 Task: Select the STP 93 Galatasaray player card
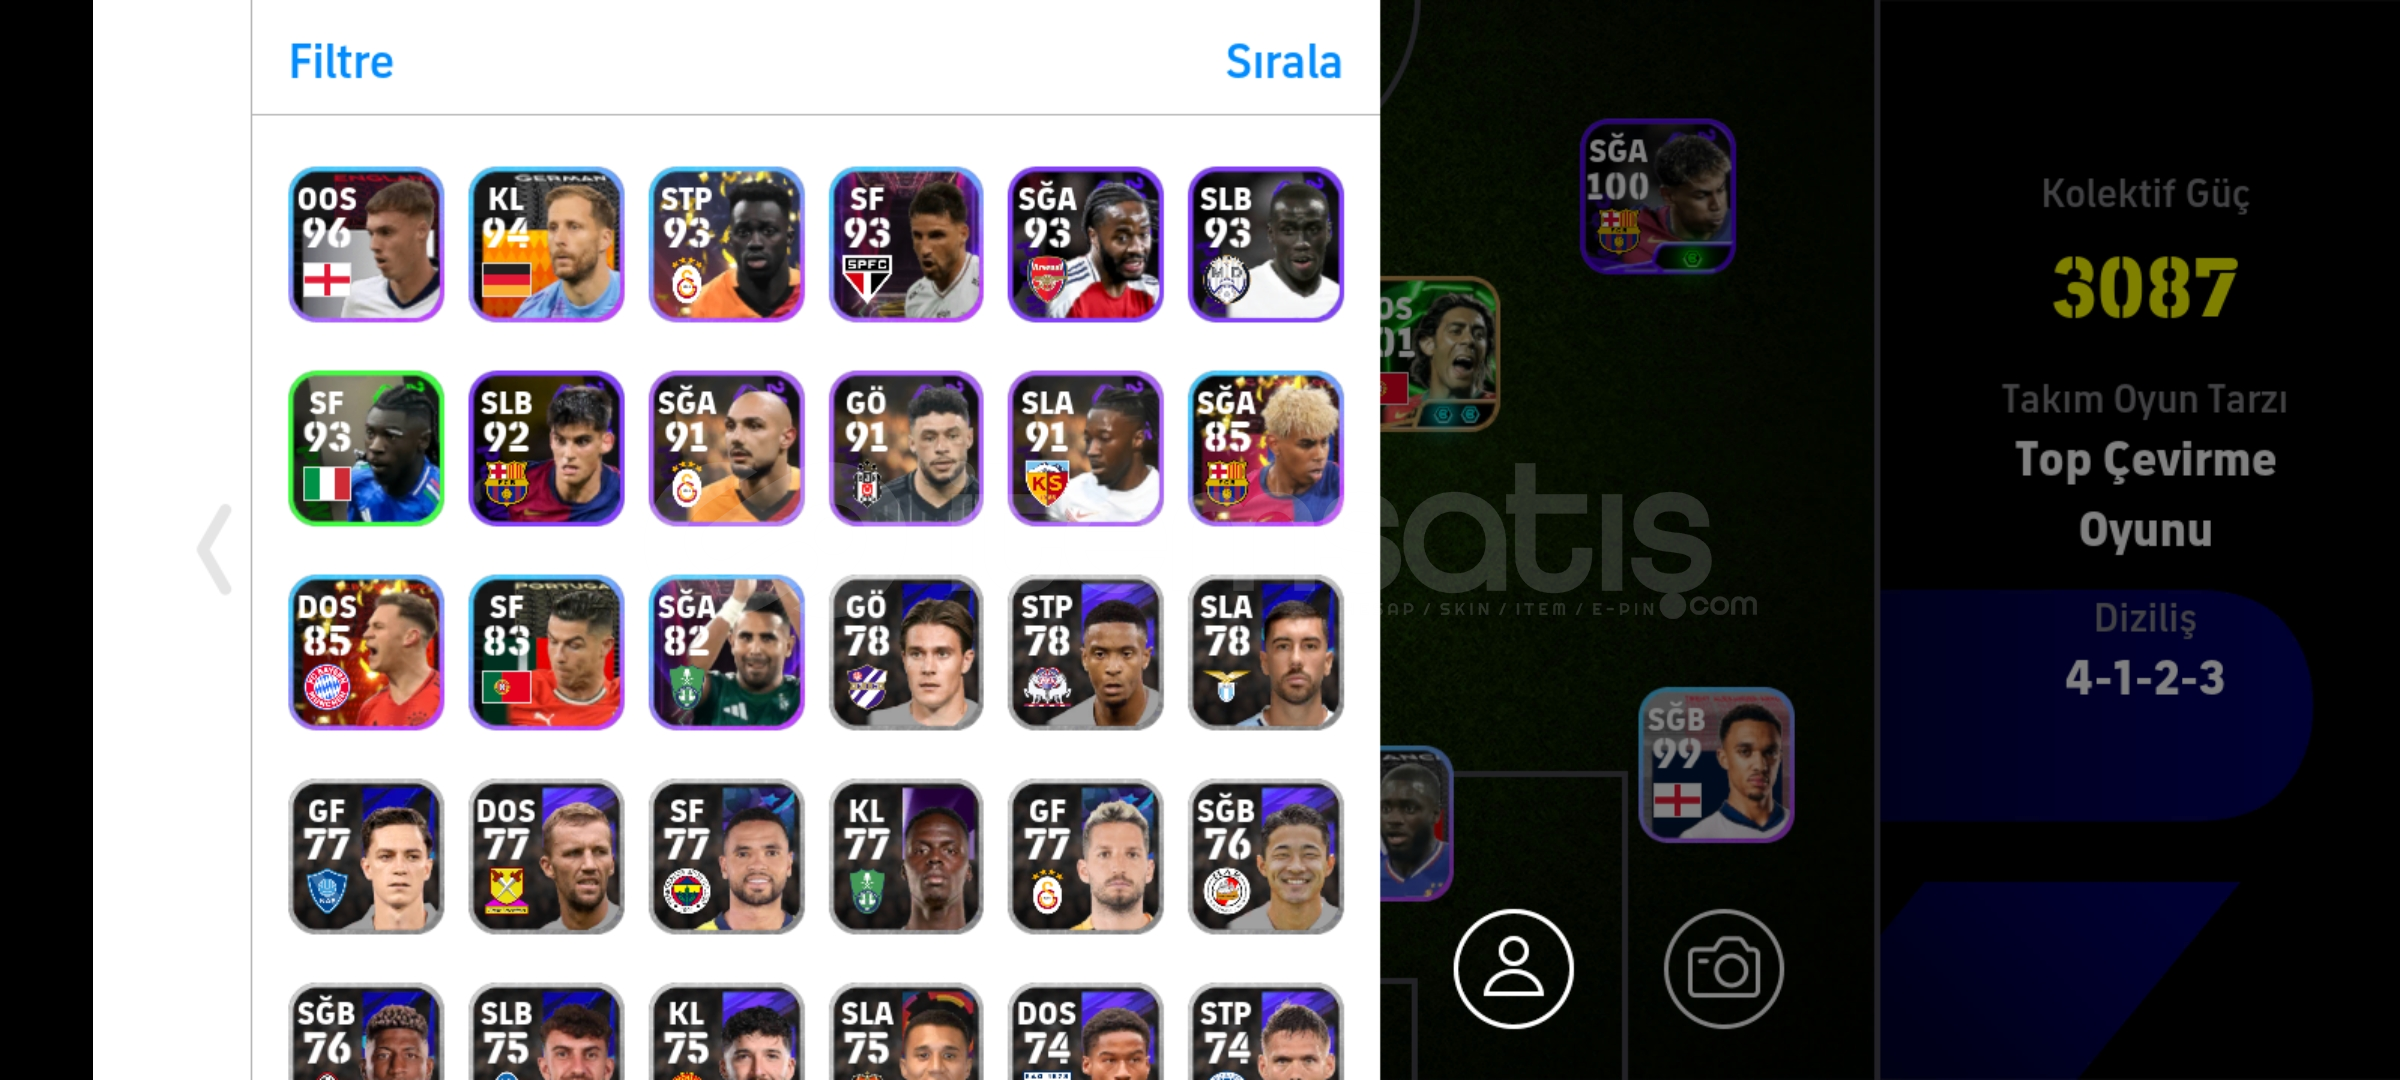click(726, 244)
